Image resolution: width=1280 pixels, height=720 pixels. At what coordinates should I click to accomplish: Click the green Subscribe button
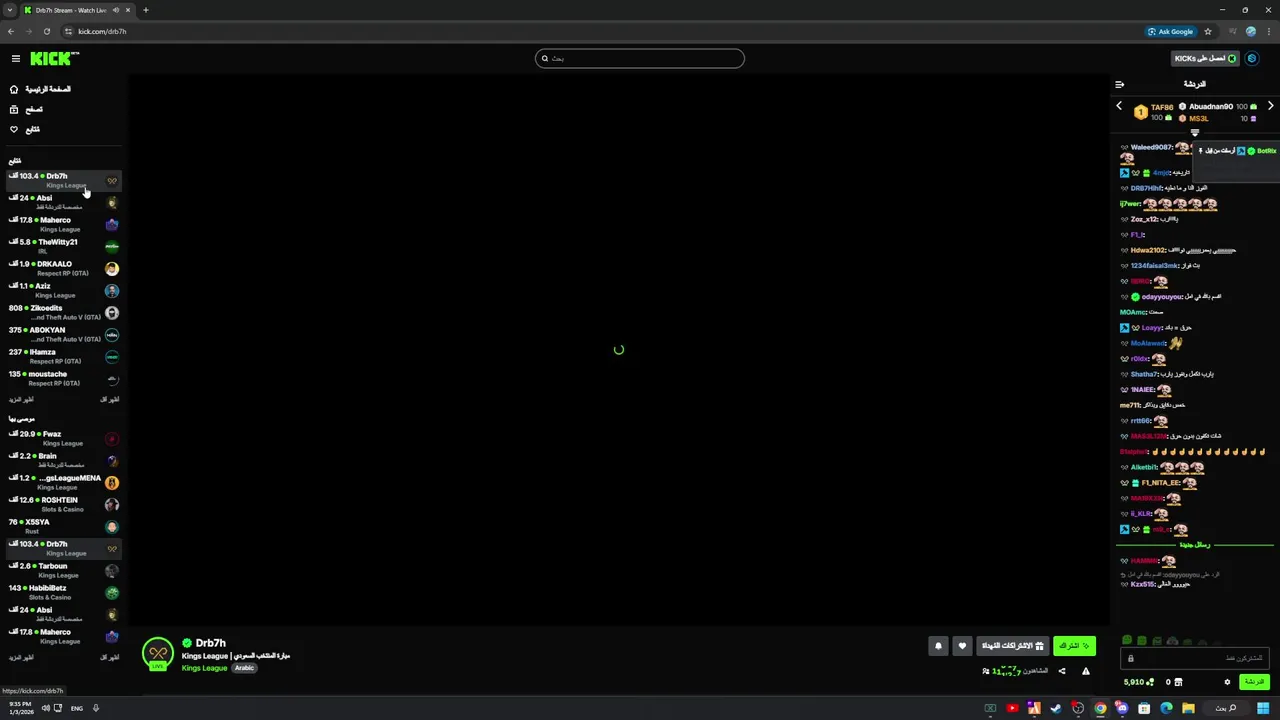[x=1074, y=646]
